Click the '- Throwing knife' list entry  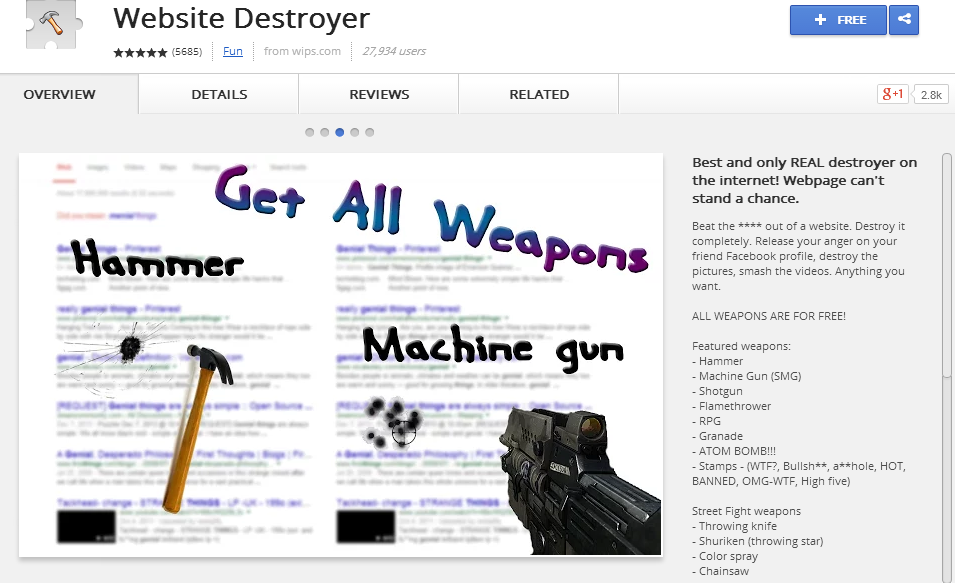pyautogui.click(x=735, y=526)
